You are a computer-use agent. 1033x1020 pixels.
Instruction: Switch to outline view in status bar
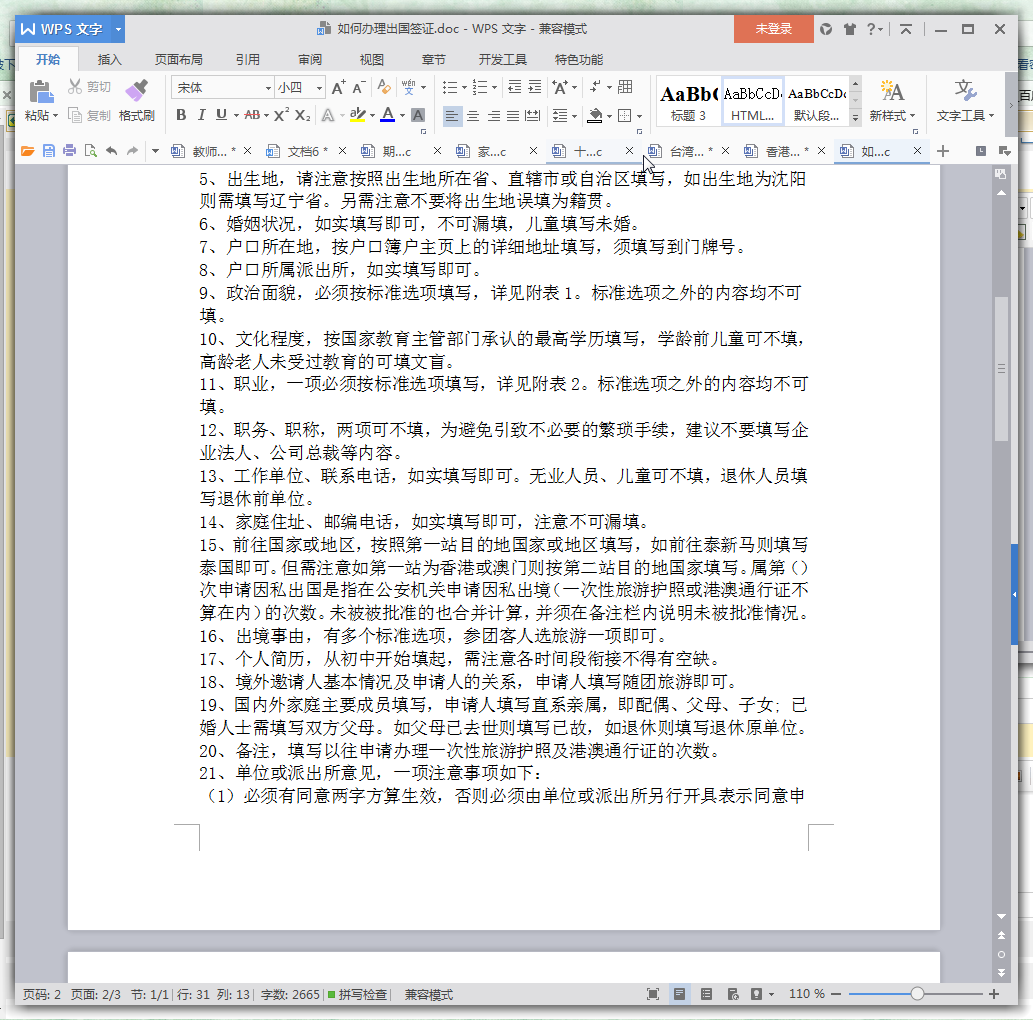[x=706, y=994]
